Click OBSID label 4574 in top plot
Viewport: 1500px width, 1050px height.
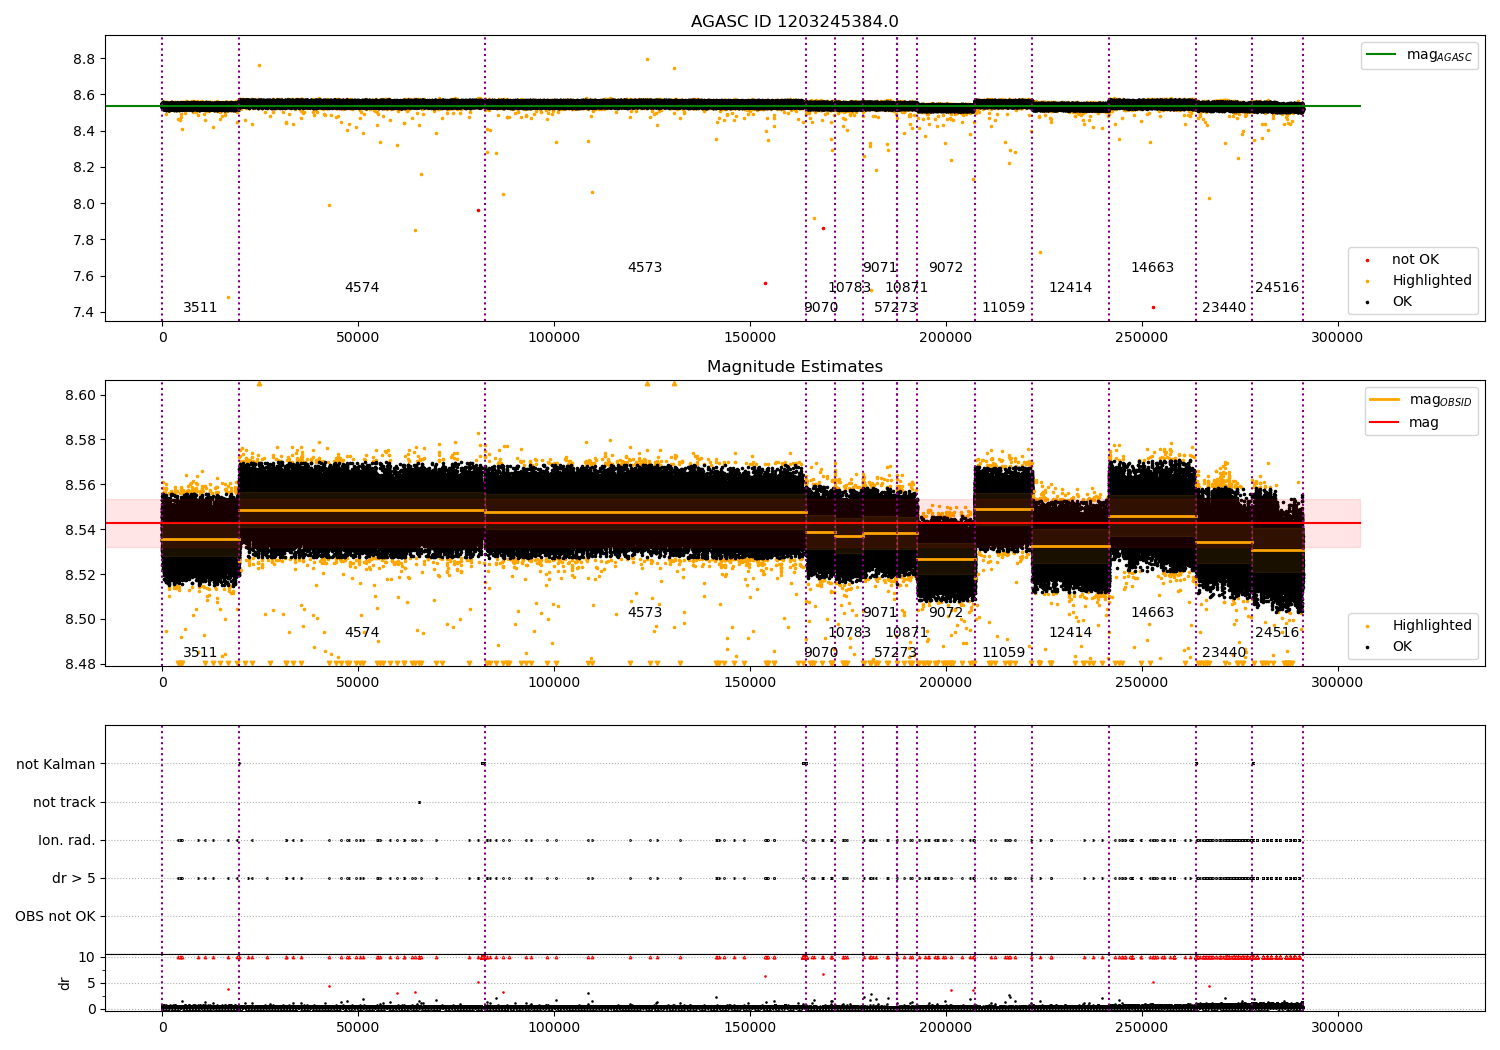(x=362, y=288)
